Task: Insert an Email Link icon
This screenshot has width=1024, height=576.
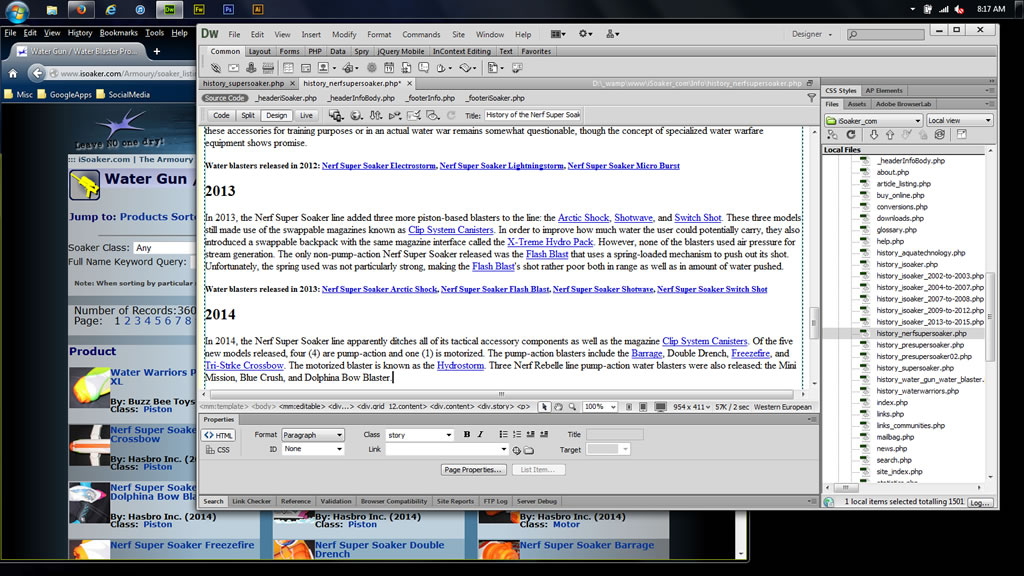Action: click(233, 68)
